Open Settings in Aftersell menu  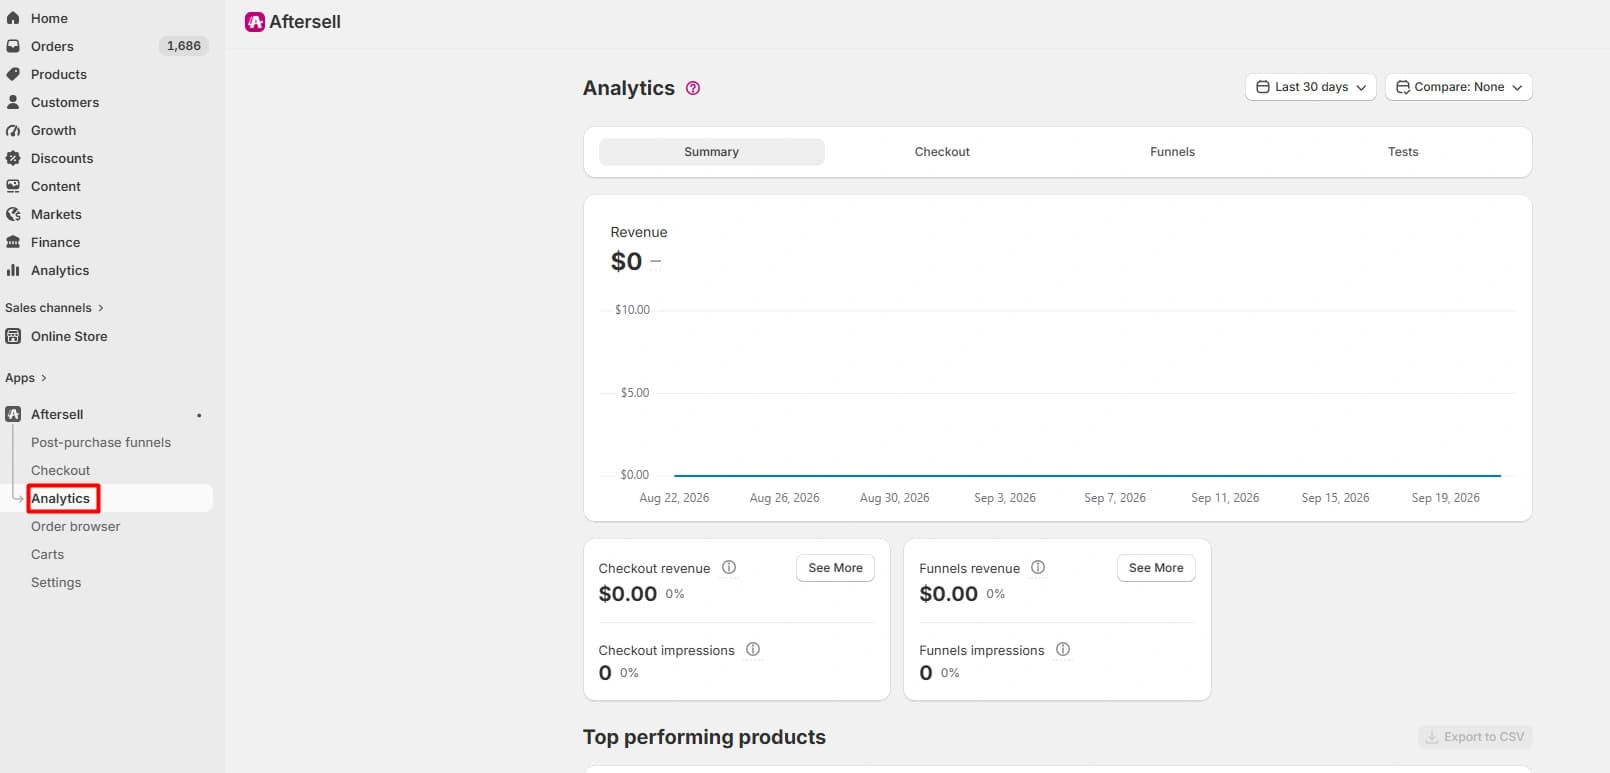click(x=56, y=582)
